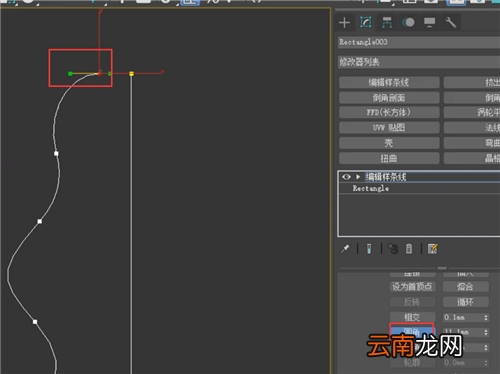The height and width of the screenshot is (374, 500).
Task: Switch to the Modify panel tab
Action: coord(366,23)
